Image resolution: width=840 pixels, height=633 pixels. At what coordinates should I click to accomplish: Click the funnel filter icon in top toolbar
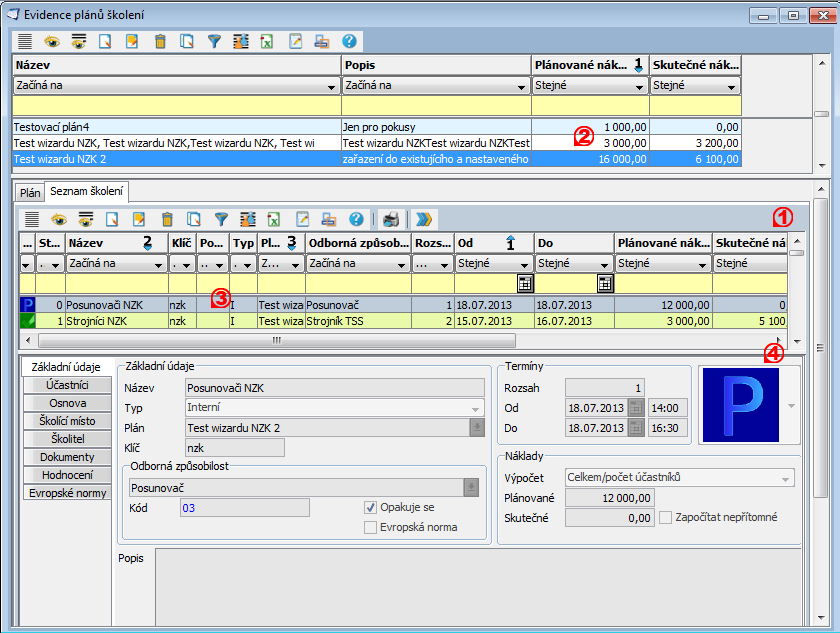pyautogui.click(x=214, y=42)
